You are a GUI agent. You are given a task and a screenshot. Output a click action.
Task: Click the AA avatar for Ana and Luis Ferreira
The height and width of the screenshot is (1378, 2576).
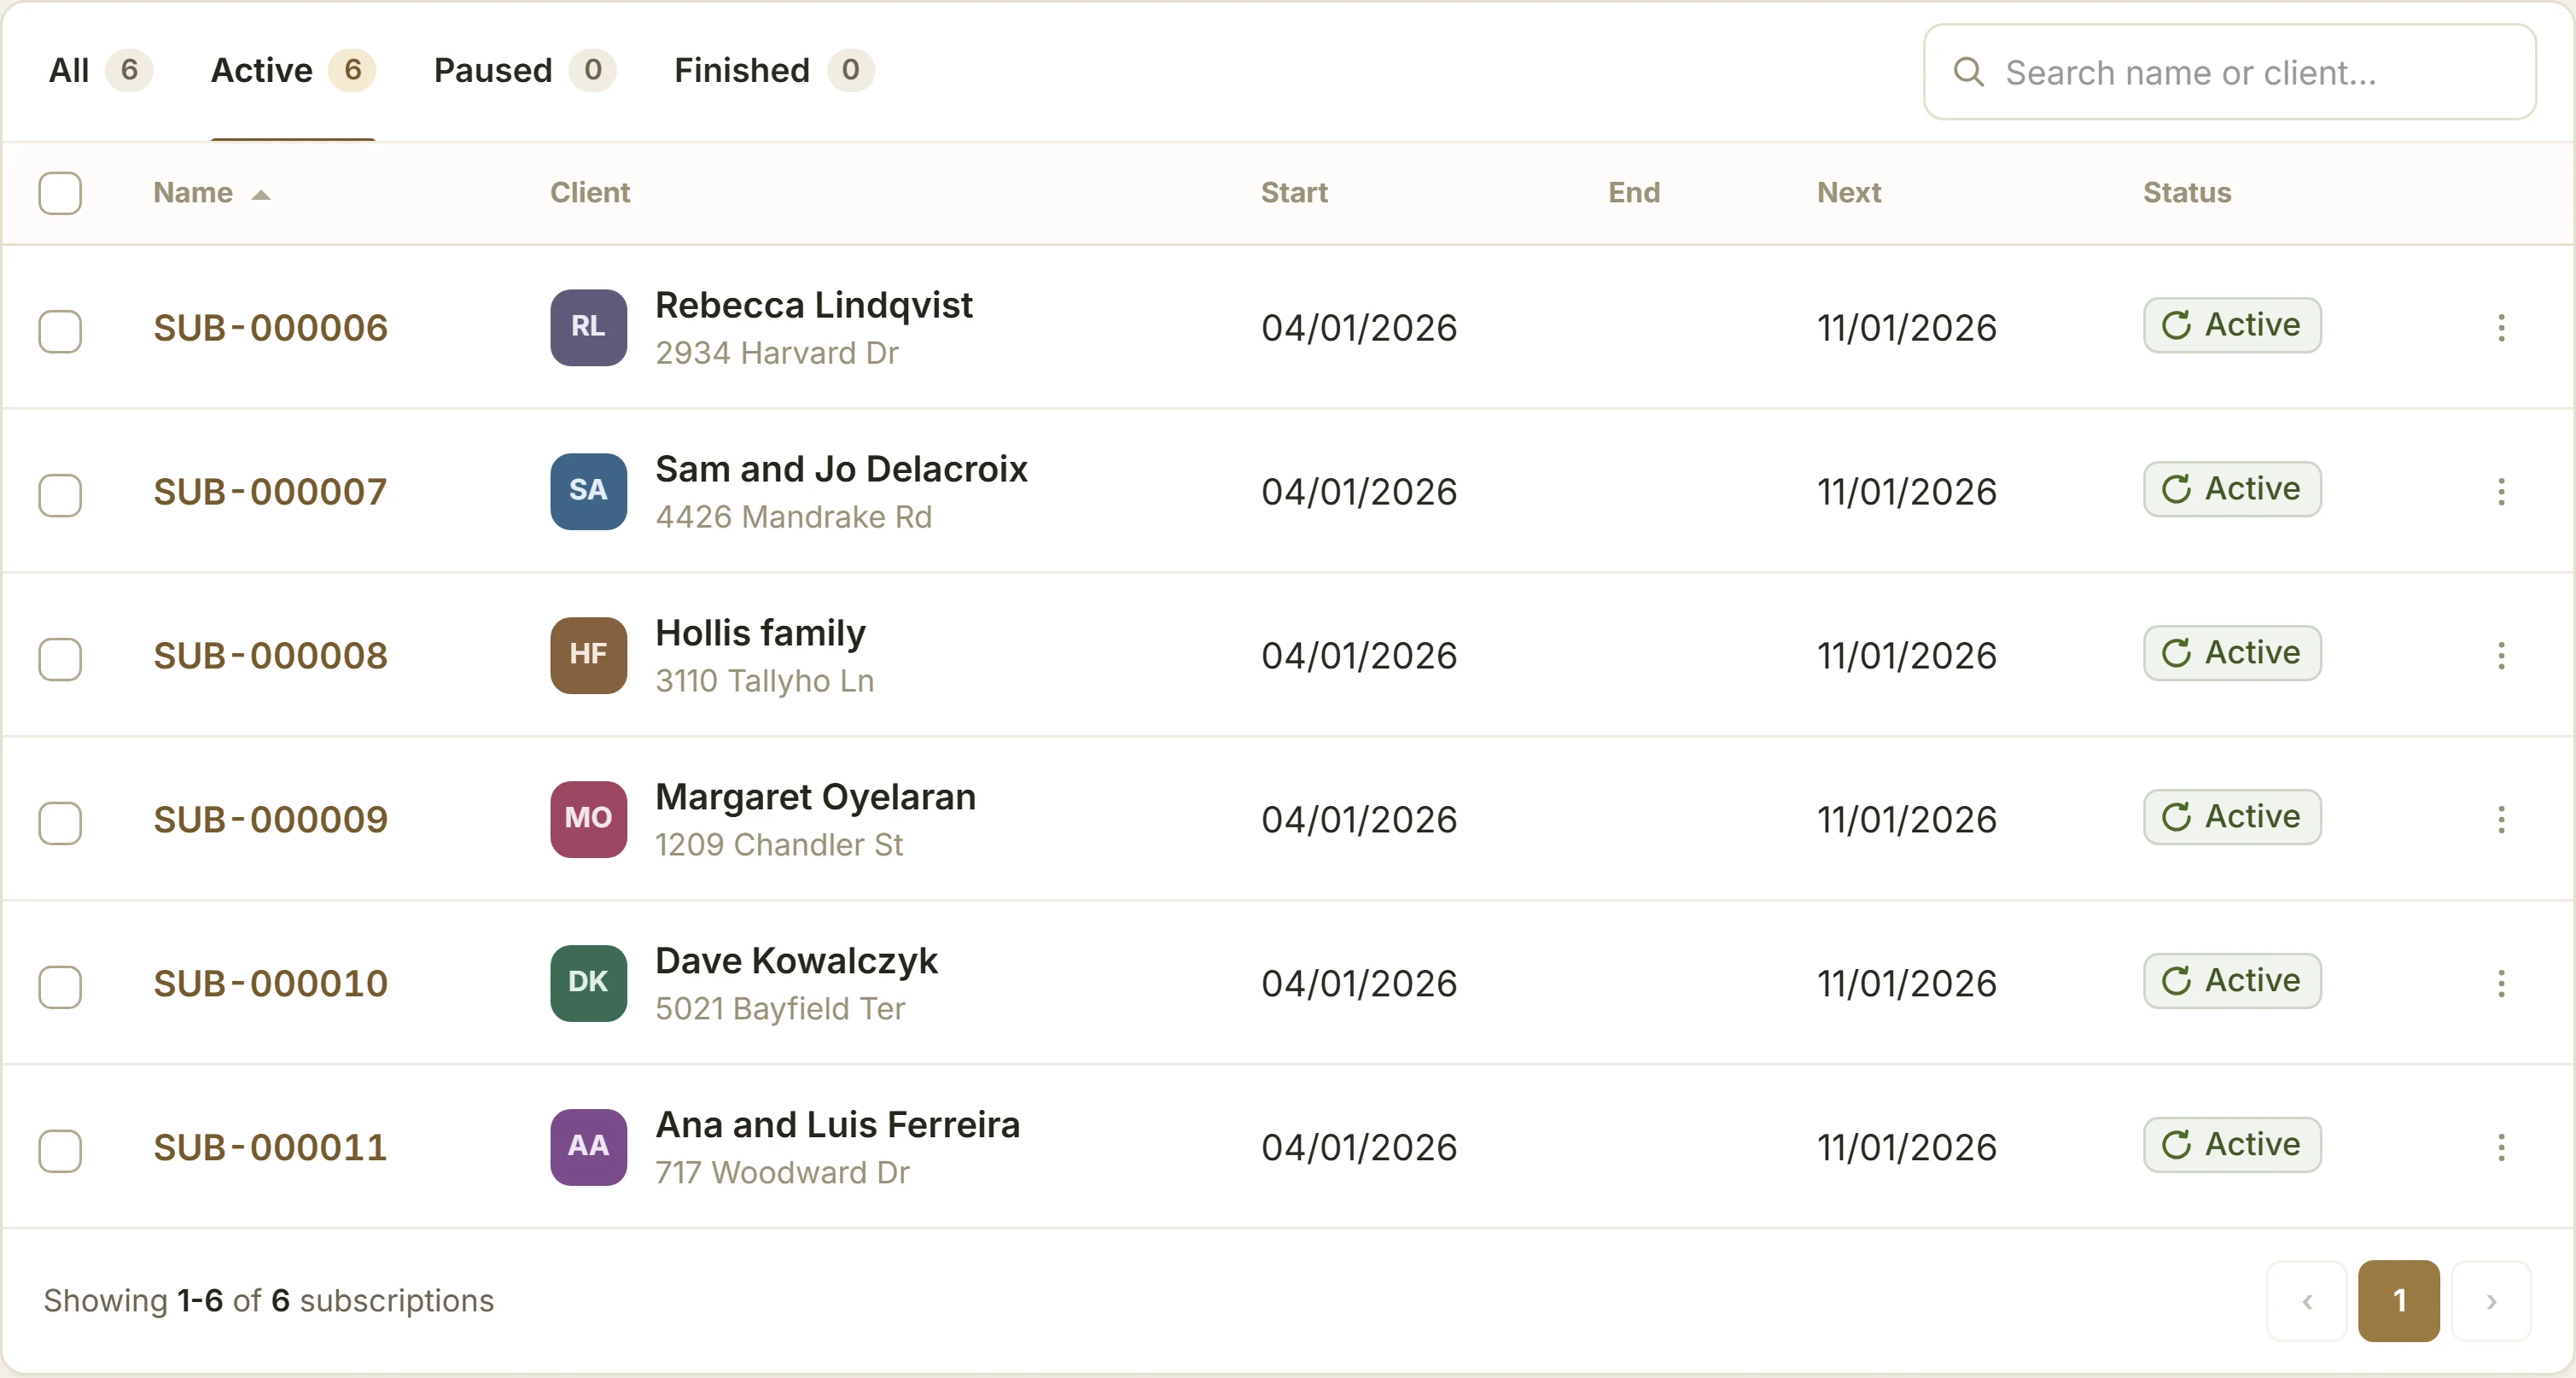[x=588, y=1148]
